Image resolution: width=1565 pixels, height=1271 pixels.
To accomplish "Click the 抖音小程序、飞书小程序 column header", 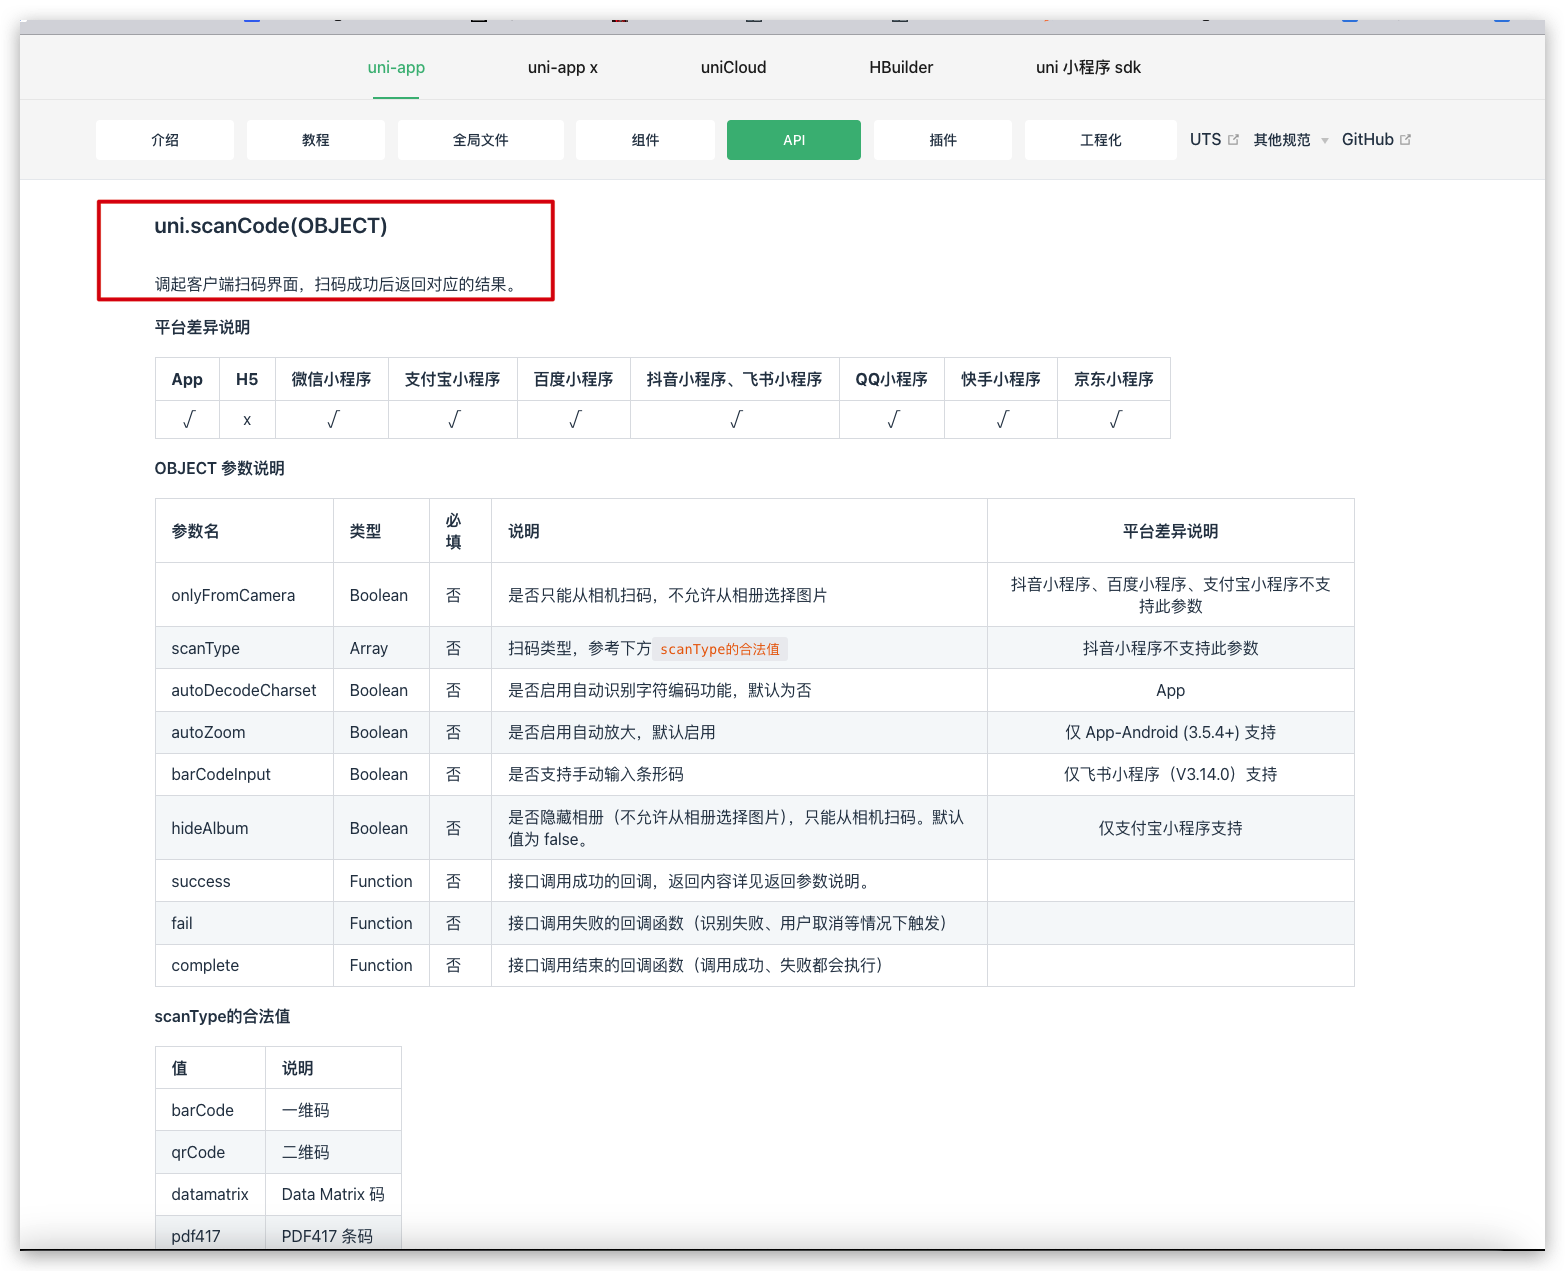I will [x=734, y=379].
